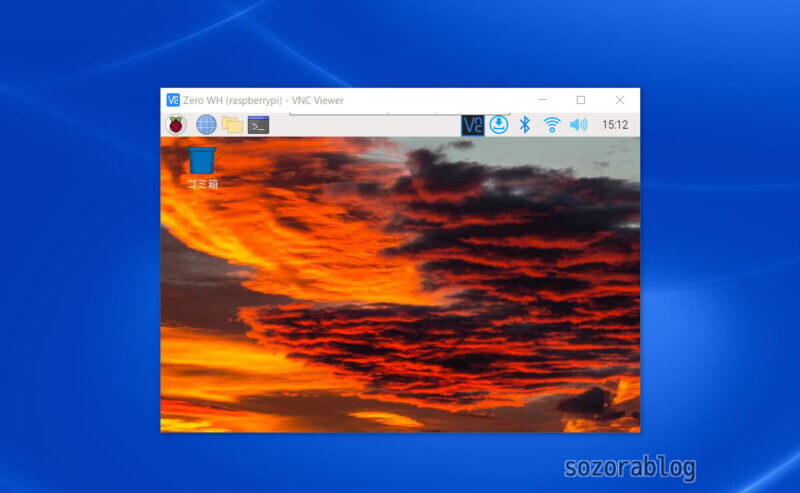Open the Raspberry Pi main menu

tap(176, 125)
